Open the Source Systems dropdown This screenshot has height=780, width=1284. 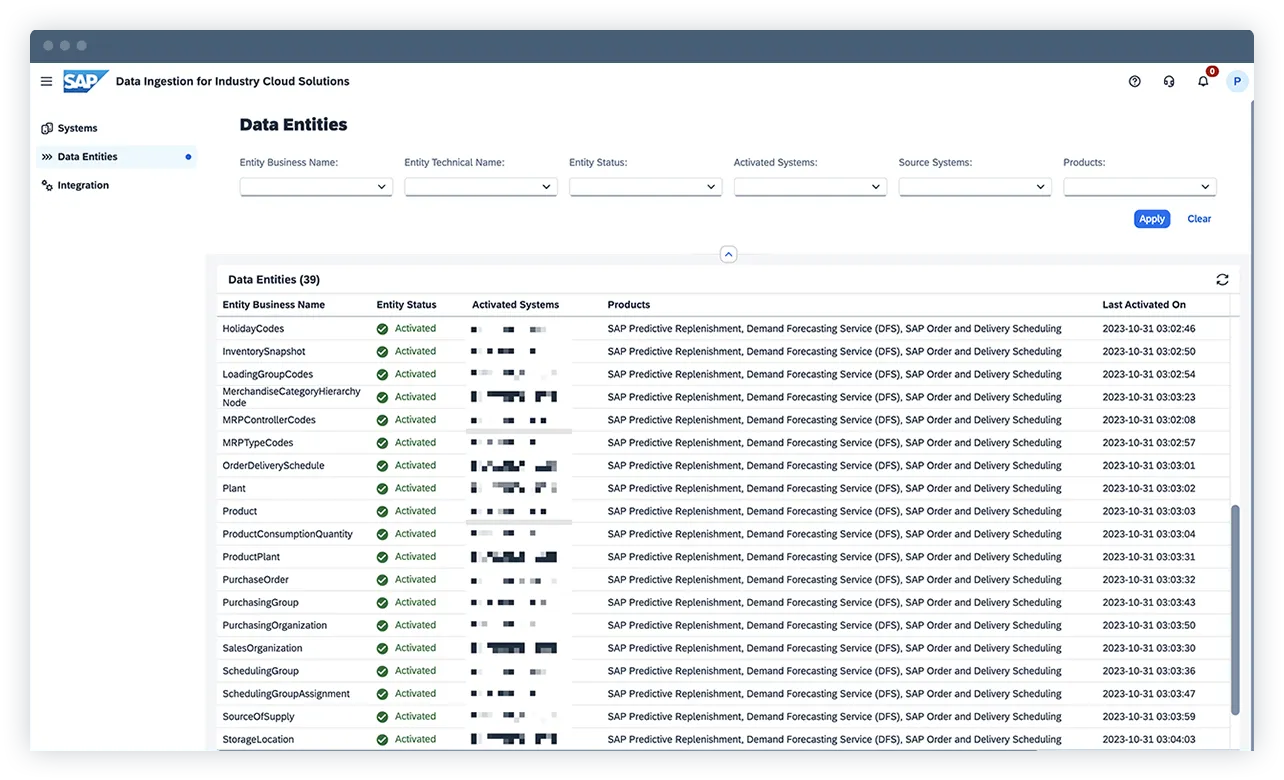pyautogui.click(x=975, y=186)
